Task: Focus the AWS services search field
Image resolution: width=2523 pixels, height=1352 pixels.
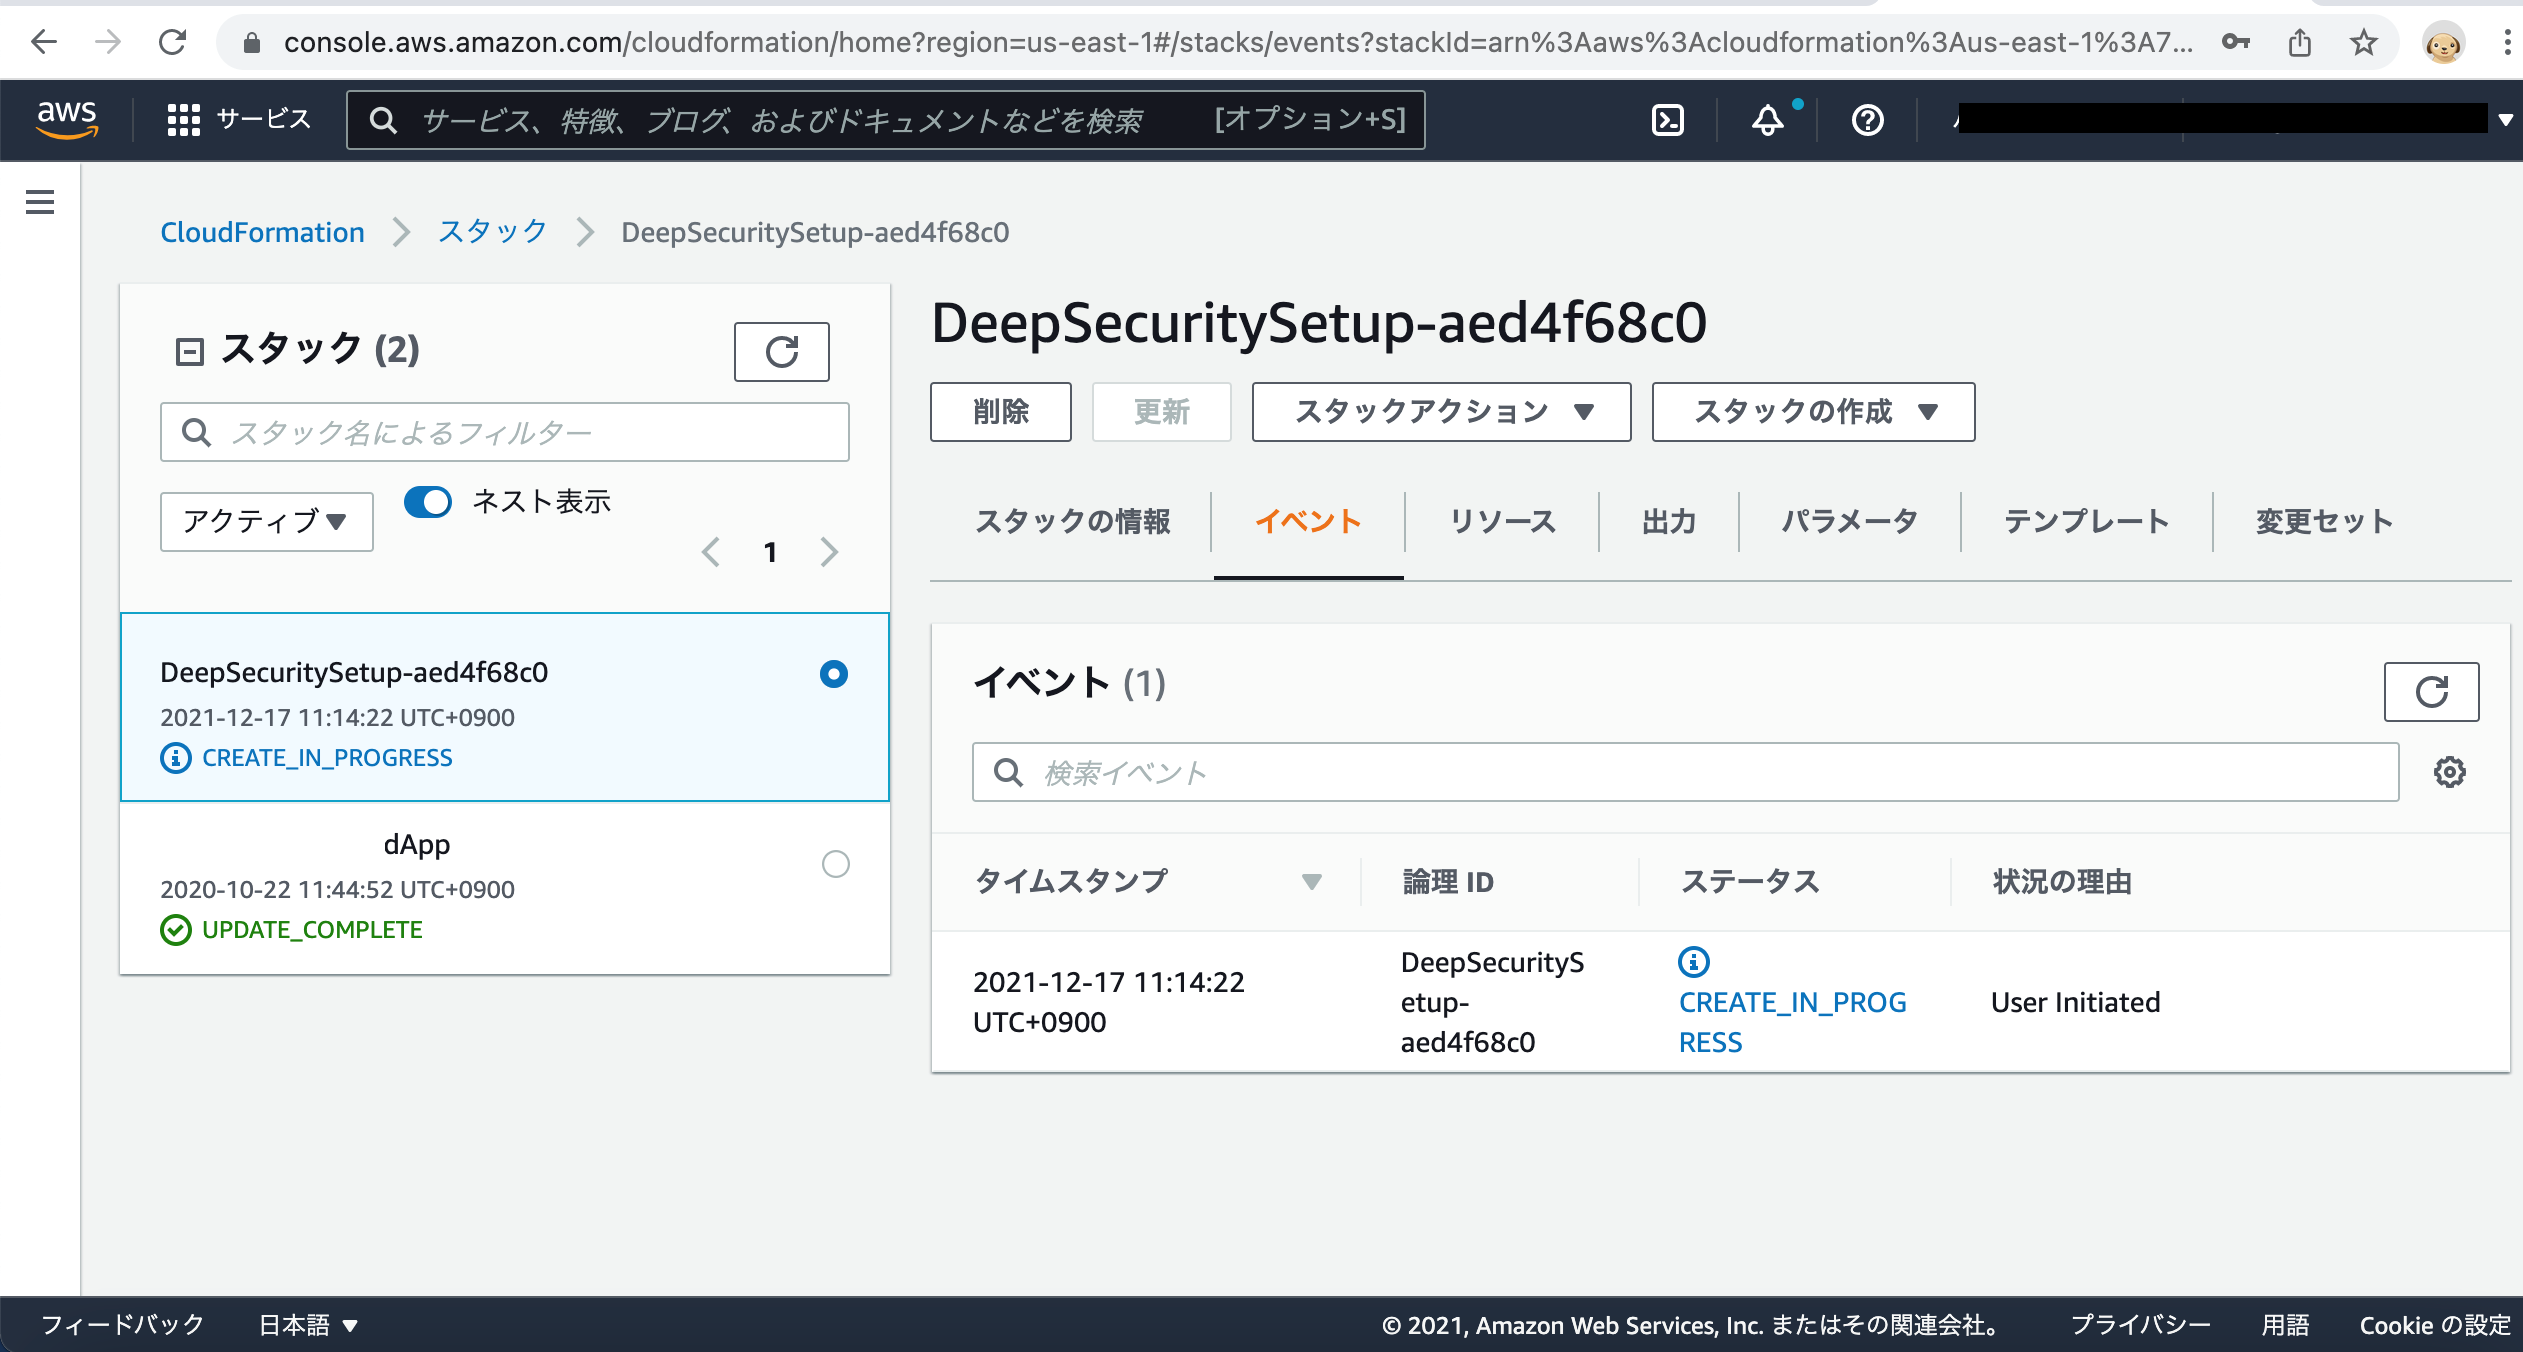Action: coord(885,120)
